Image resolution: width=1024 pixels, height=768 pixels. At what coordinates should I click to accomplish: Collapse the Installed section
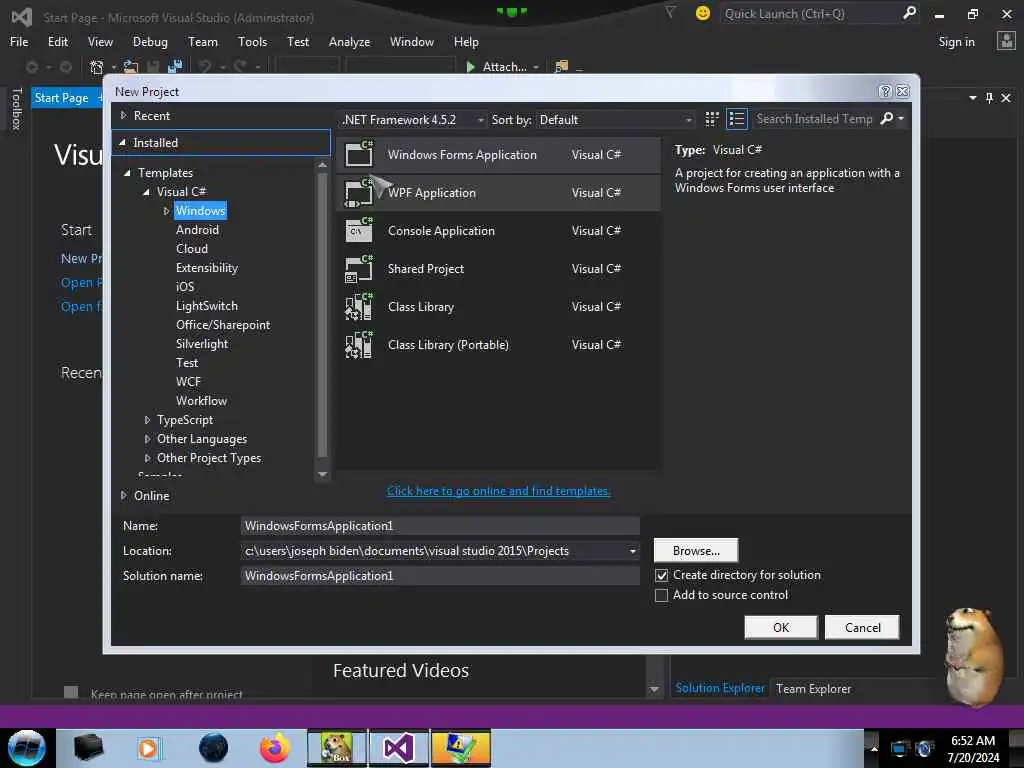point(122,142)
